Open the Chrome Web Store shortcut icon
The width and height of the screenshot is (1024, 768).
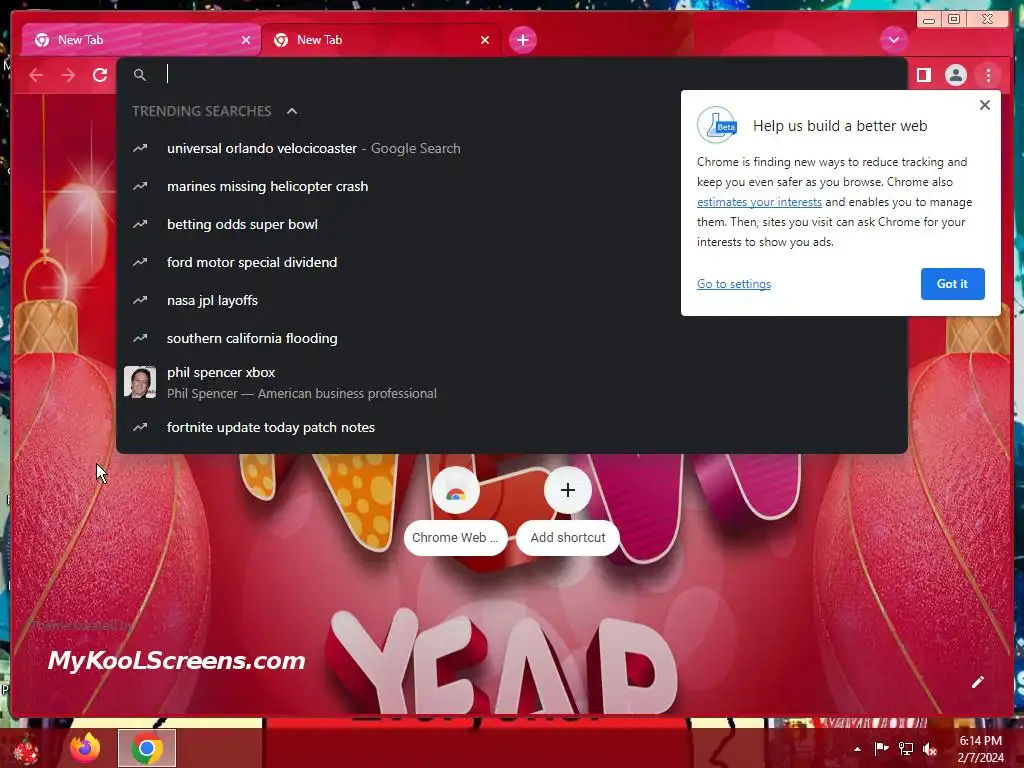456,490
